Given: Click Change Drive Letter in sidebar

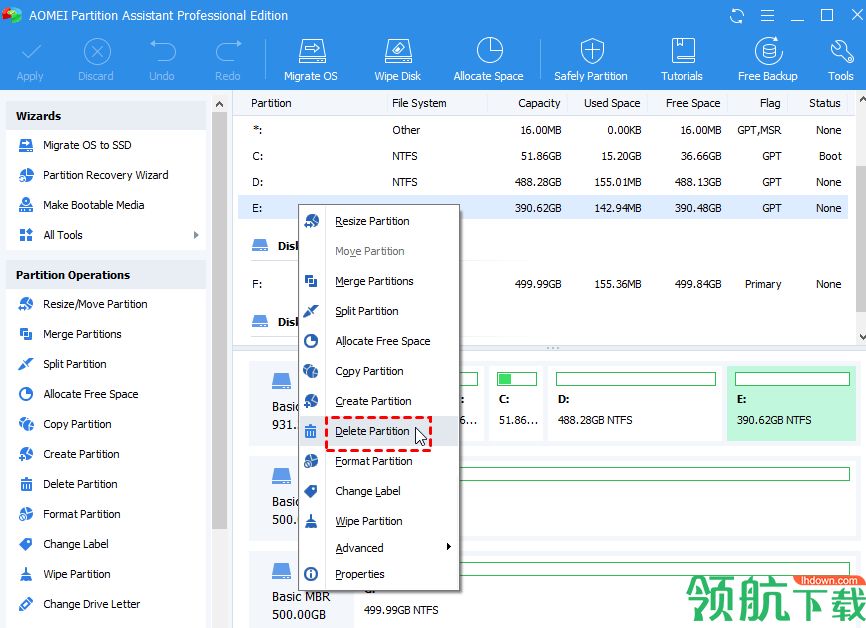Looking at the screenshot, I should (91, 604).
